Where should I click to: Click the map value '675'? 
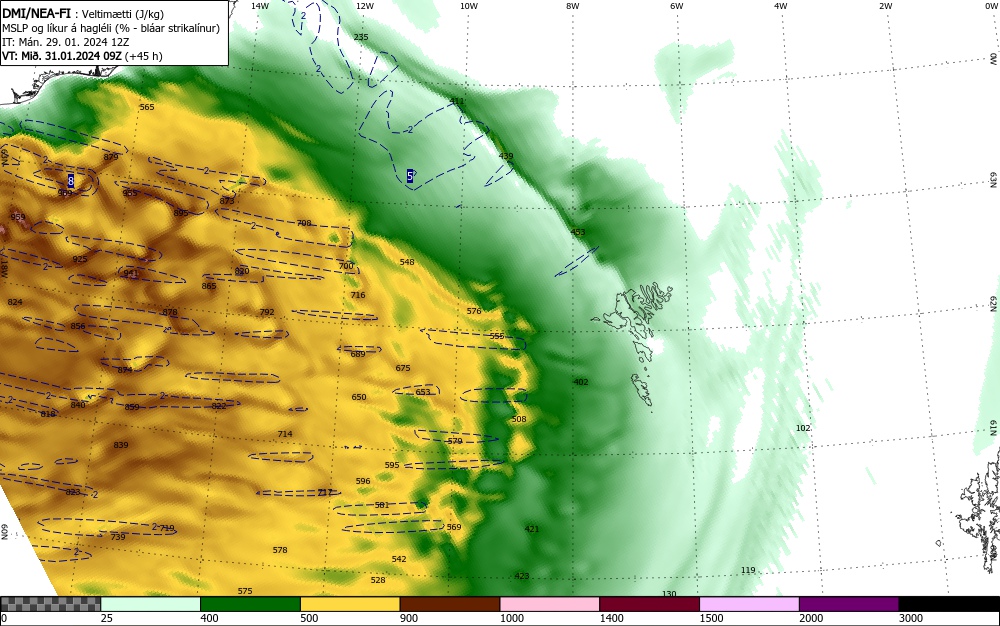[x=402, y=368]
